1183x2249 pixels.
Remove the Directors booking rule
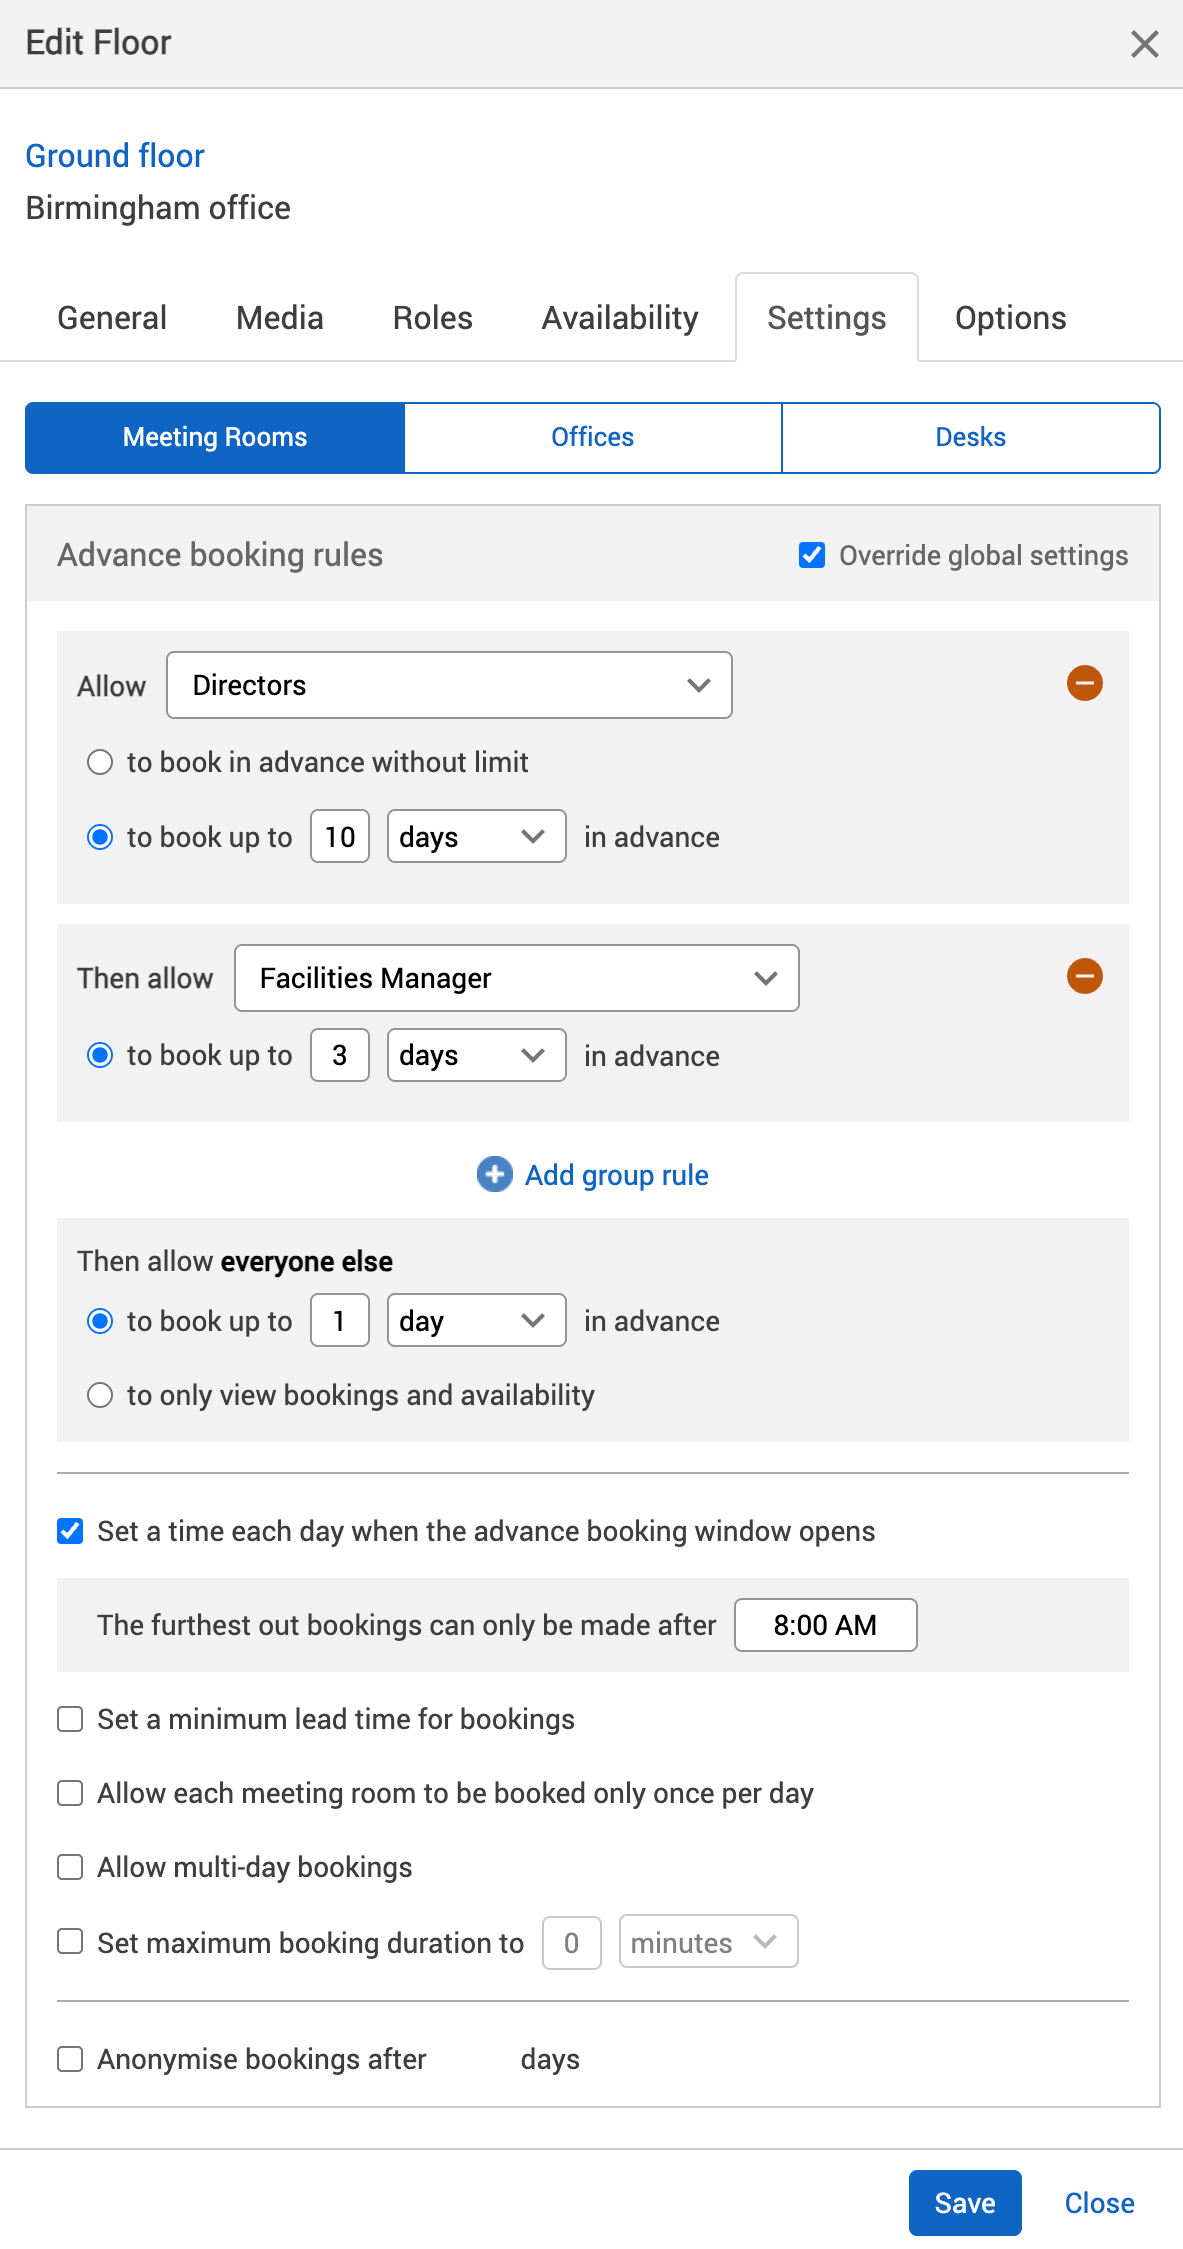point(1084,683)
